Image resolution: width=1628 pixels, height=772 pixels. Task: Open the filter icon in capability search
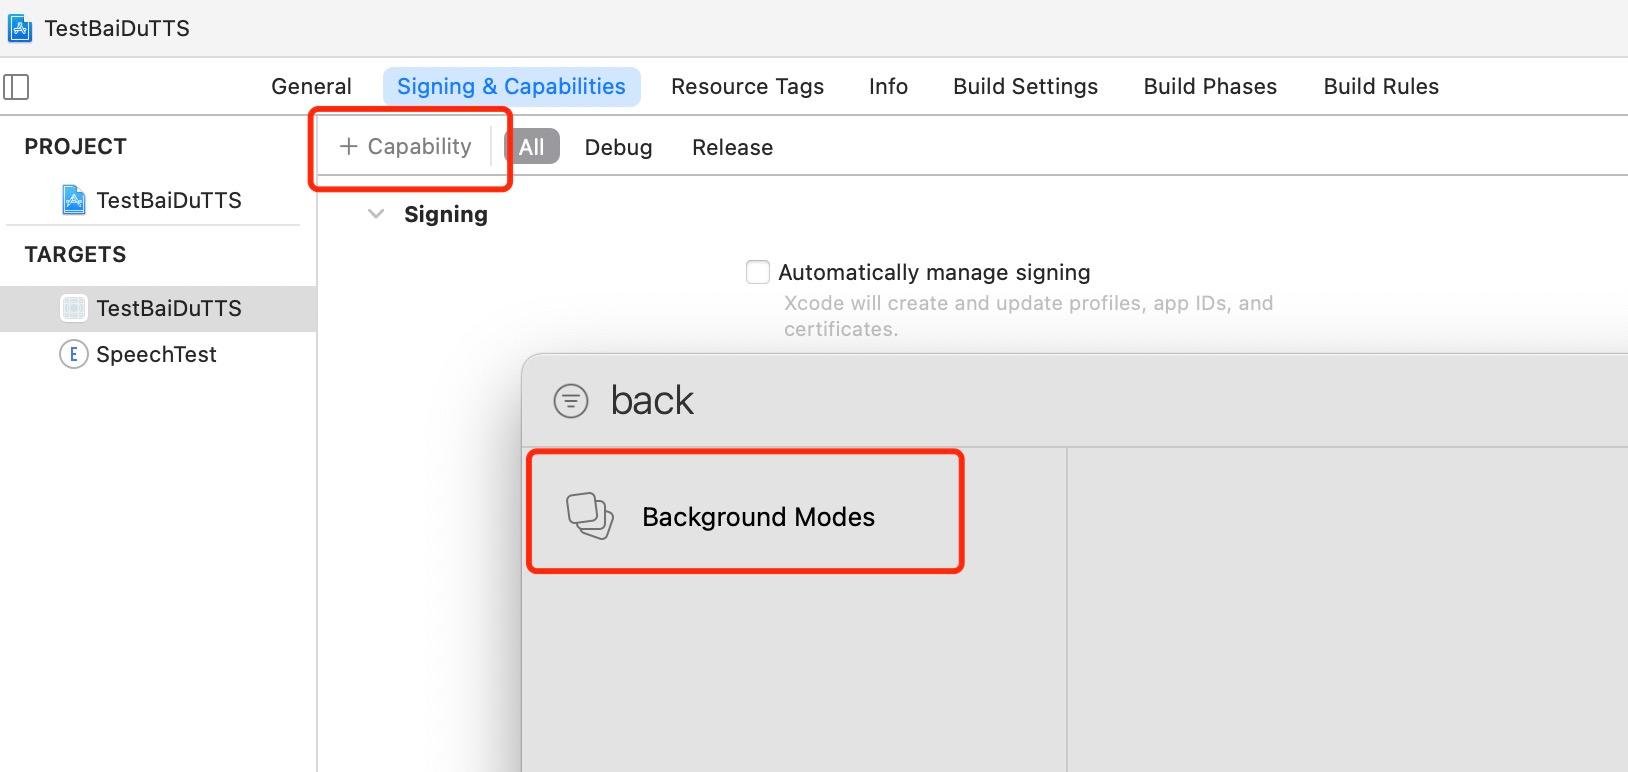pyautogui.click(x=571, y=401)
